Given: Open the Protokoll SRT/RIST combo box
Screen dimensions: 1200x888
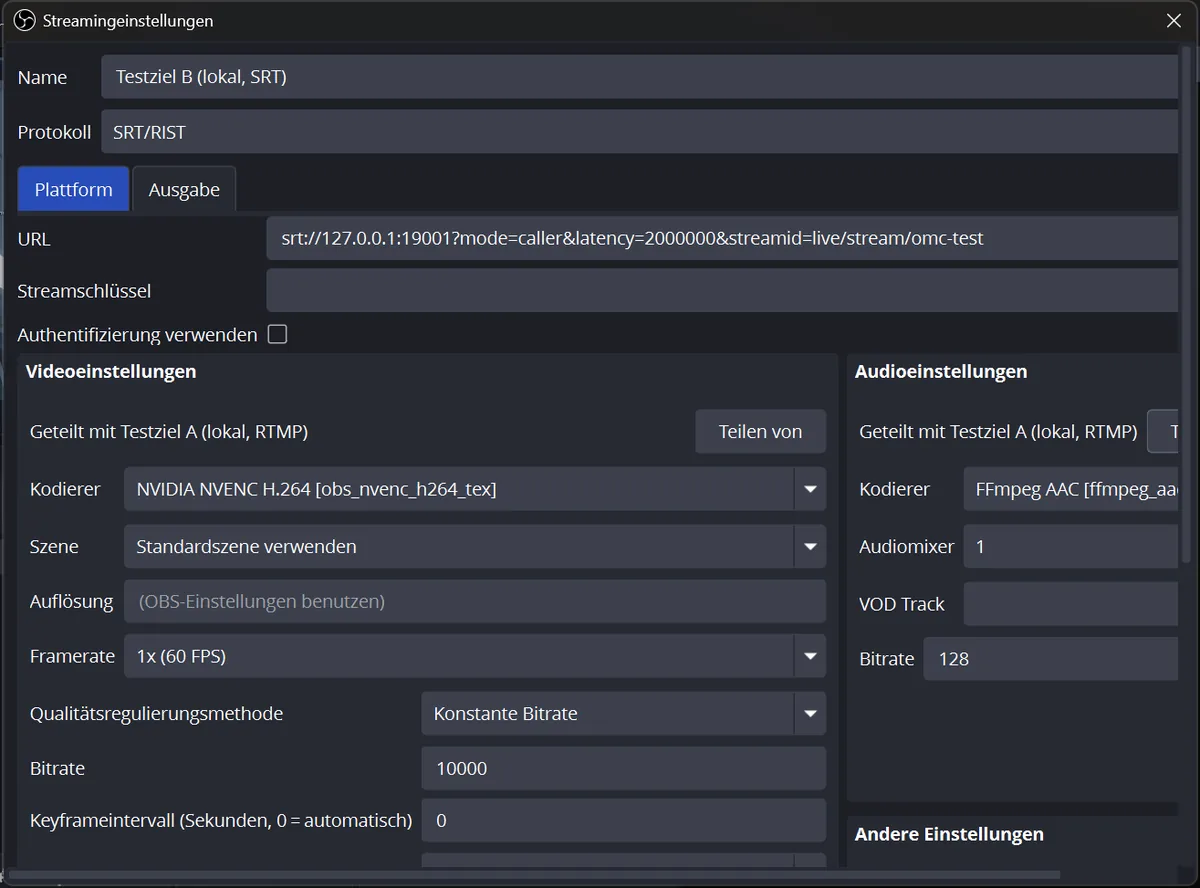Looking at the screenshot, I should pos(639,132).
